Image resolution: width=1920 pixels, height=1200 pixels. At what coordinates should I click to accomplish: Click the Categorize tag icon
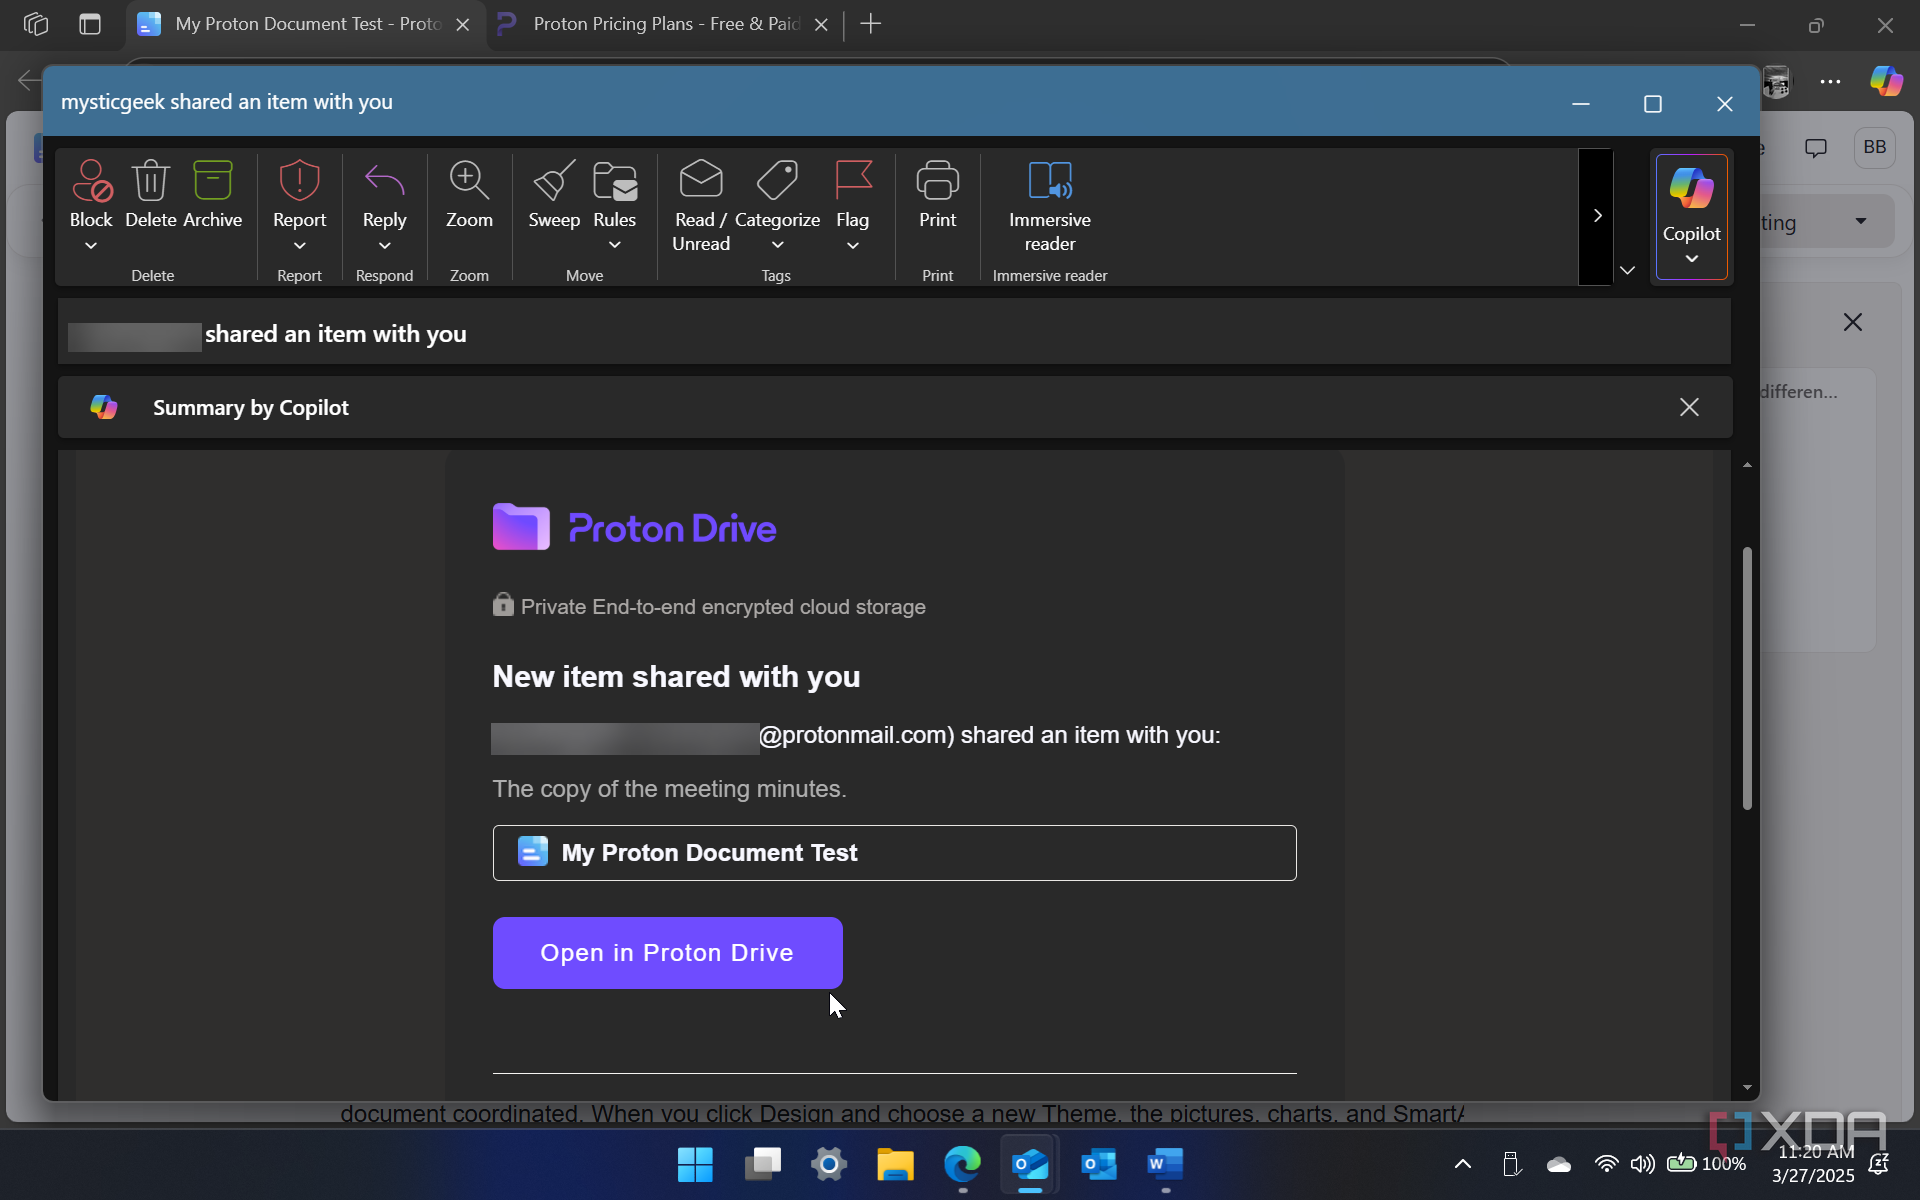coord(777,181)
